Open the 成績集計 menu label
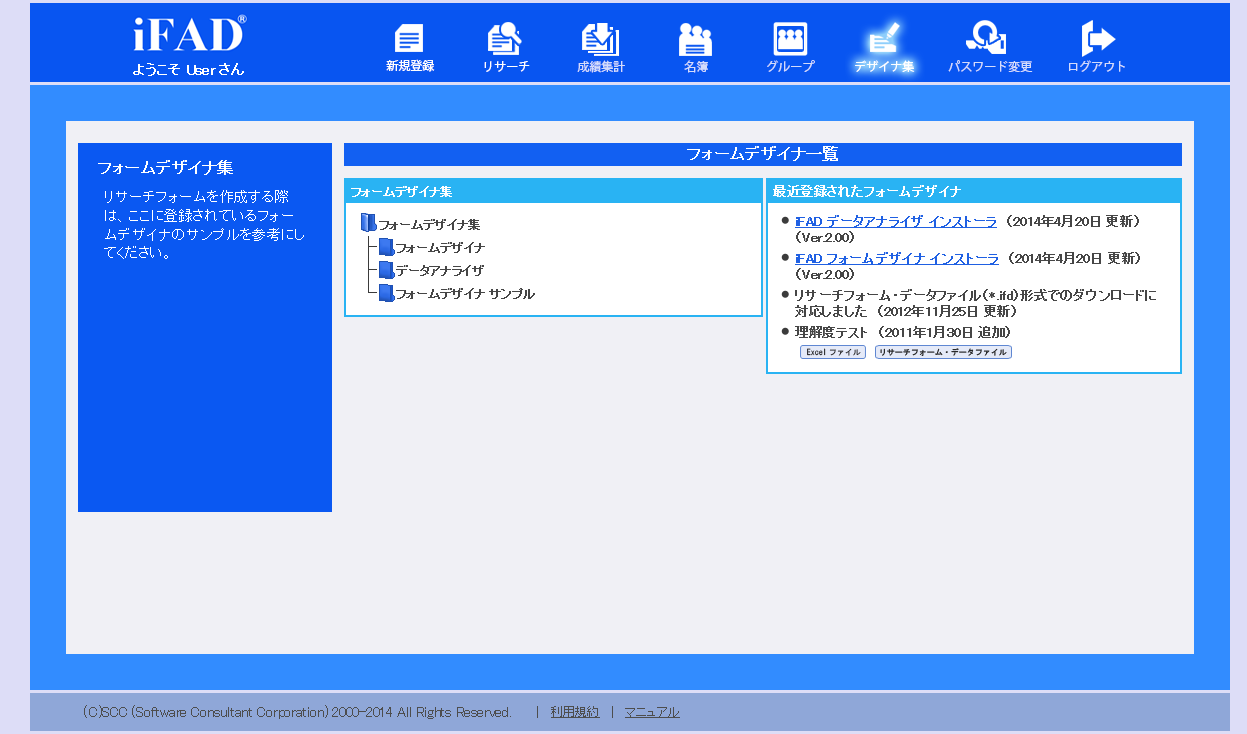The height and width of the screenshot is (734, 1247). point(601,67)
